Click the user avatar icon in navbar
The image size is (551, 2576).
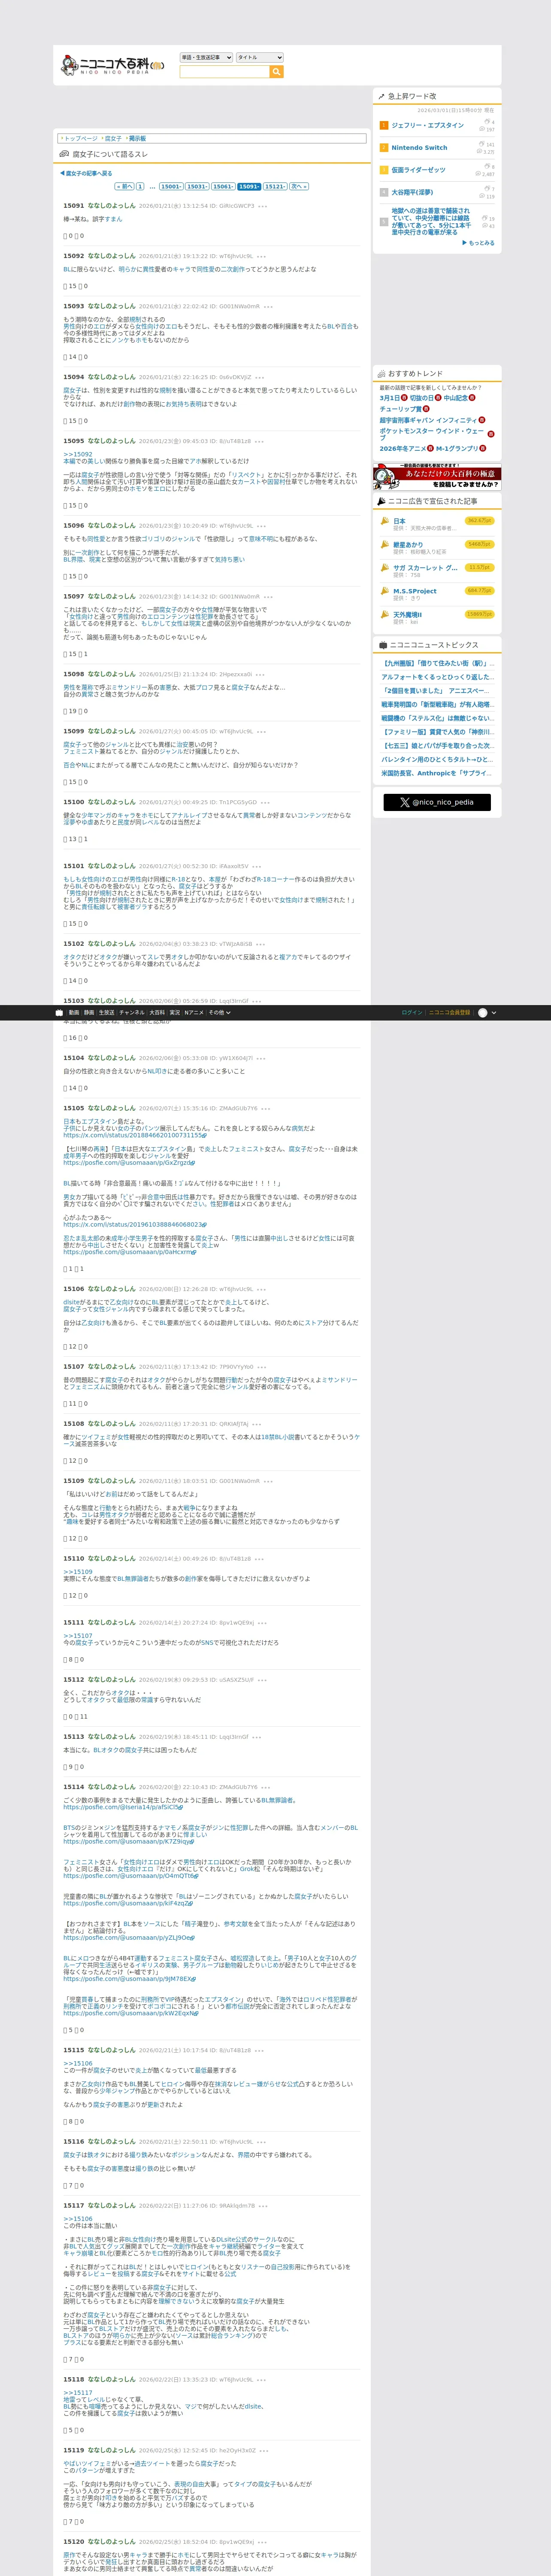point(483,1012)
